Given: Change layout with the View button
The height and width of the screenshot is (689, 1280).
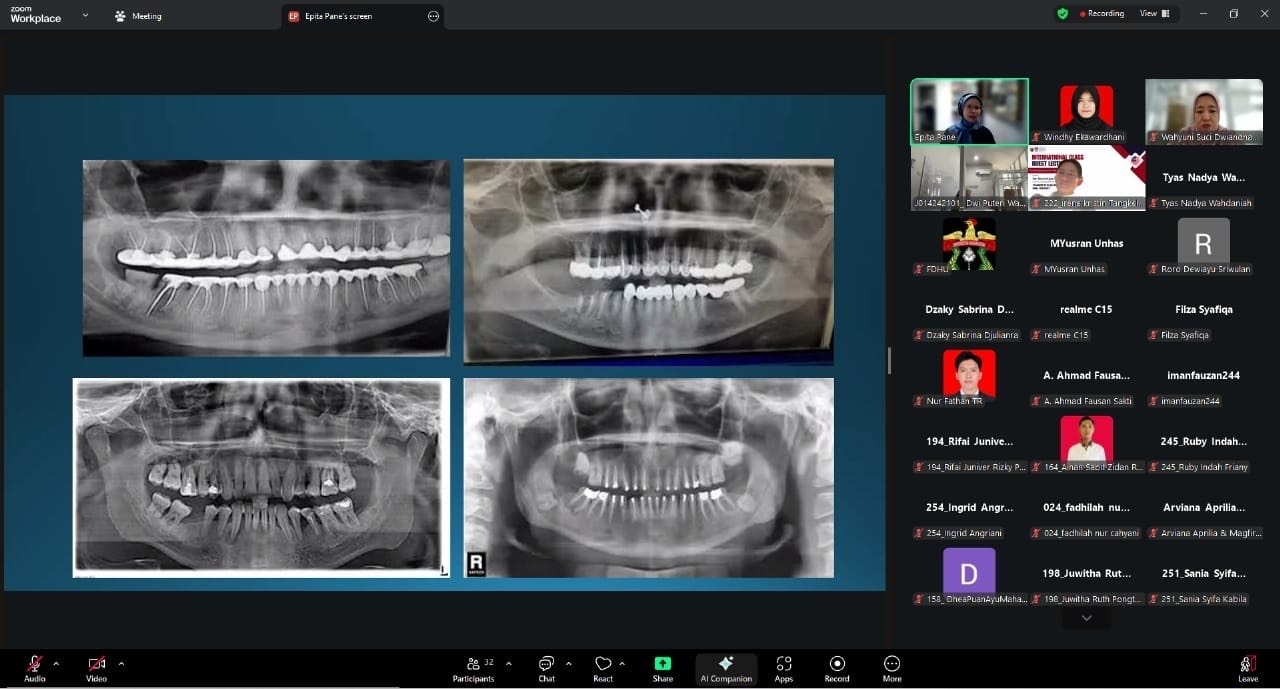Looking at the screenshot, I should click(x=1154, y=14).
